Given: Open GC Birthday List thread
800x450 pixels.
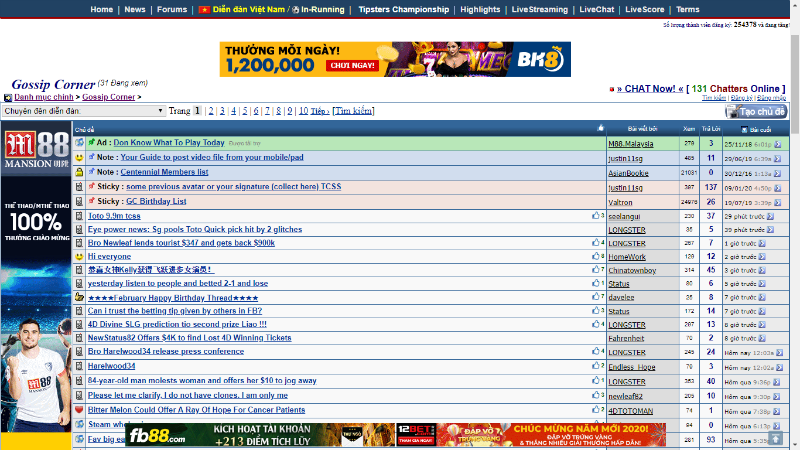Looking at the screenshot, I should click(156, 202).
